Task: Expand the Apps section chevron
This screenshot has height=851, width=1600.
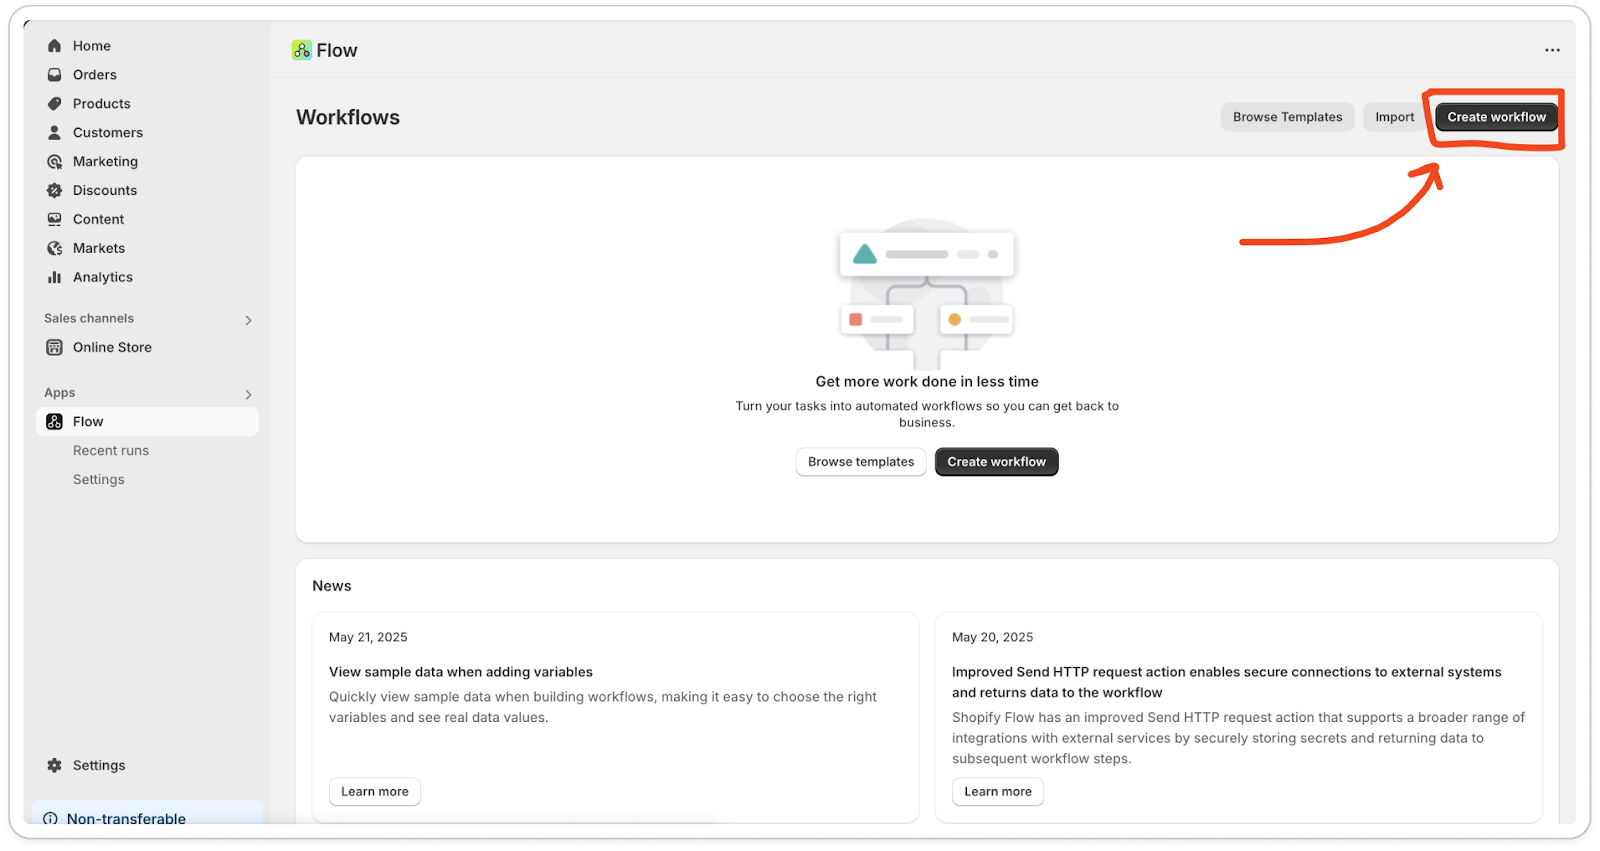Action: tap(249, 394)
